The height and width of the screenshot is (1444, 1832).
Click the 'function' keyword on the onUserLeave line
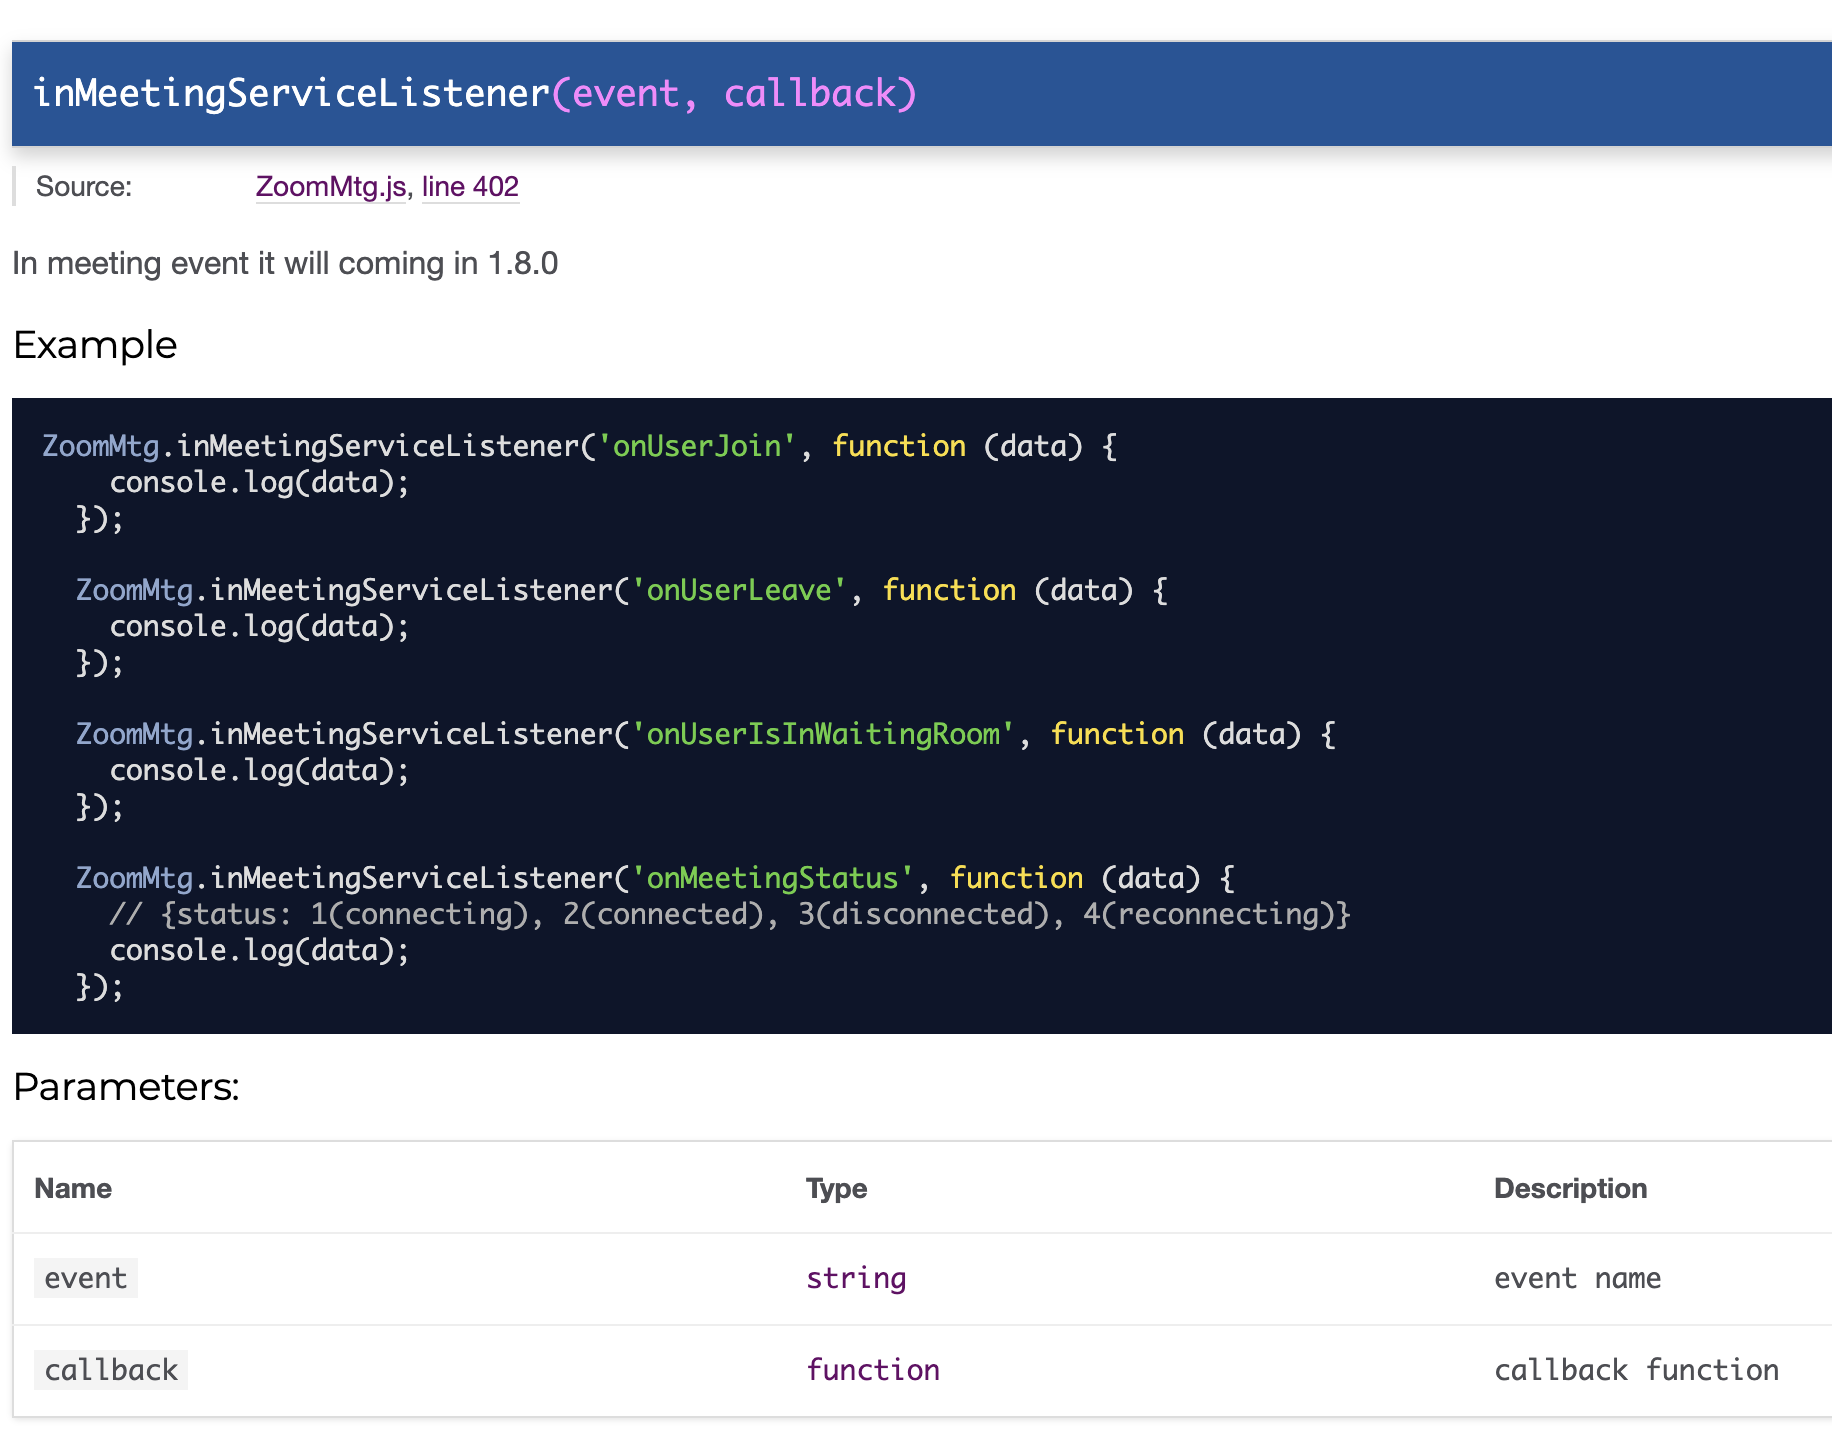(x=949, y=590)
